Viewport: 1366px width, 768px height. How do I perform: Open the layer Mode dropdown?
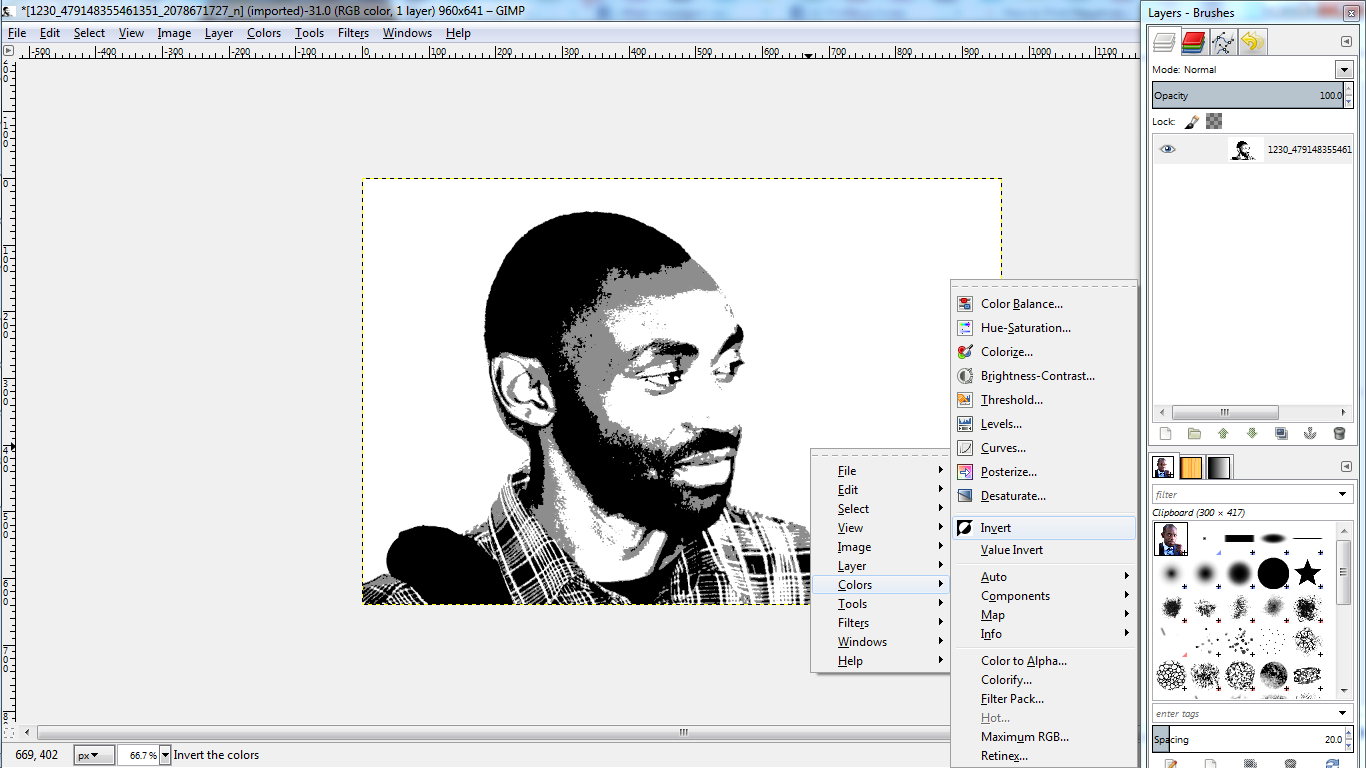click(1344, 70)
